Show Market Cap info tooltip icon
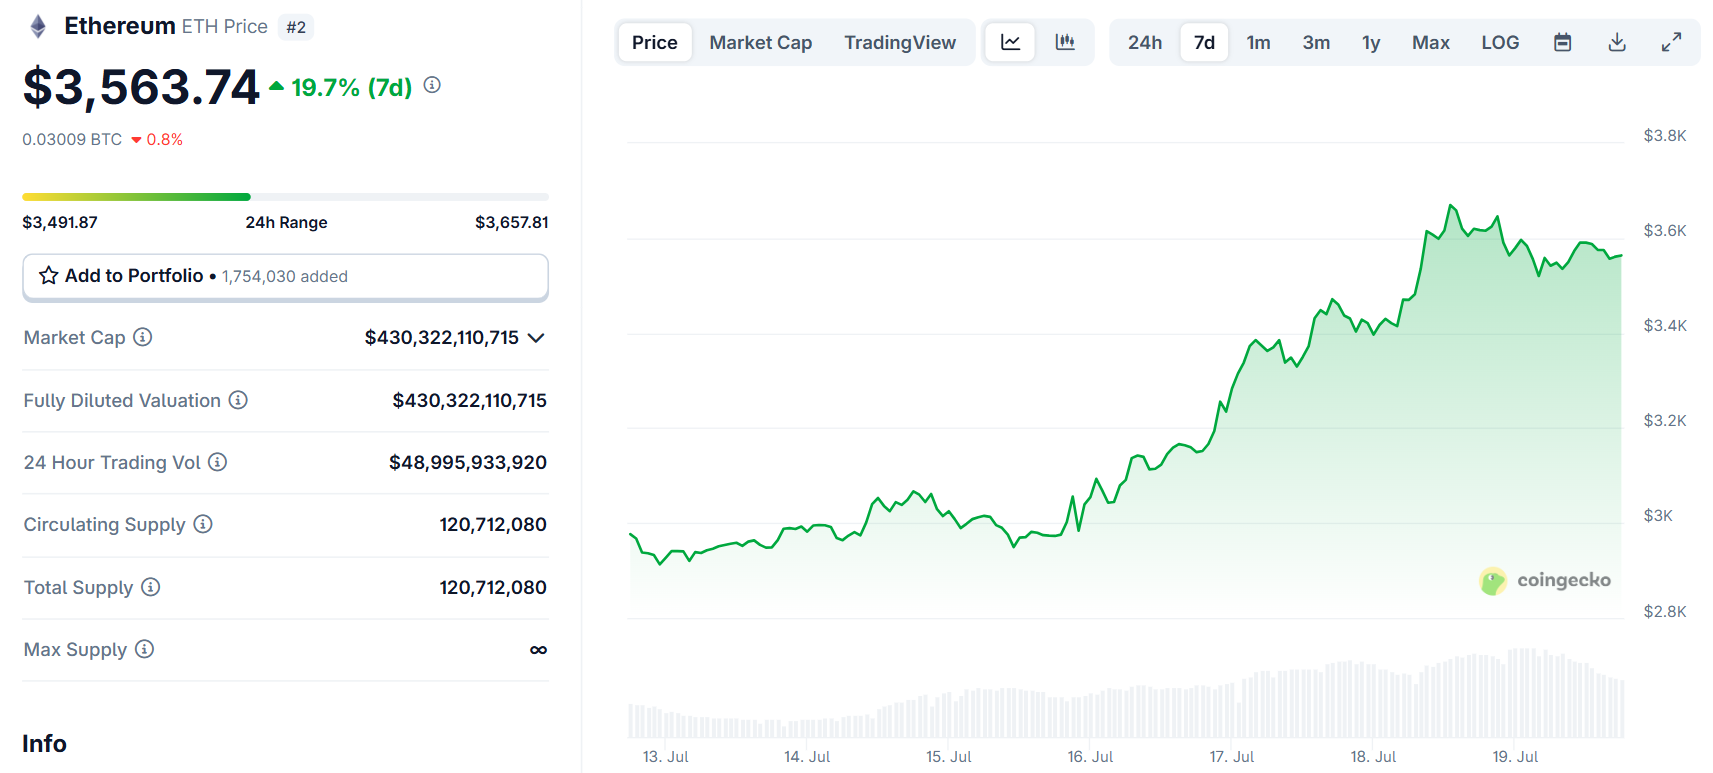This screenshot has width=1713, height=773. (x=143, y=337)
